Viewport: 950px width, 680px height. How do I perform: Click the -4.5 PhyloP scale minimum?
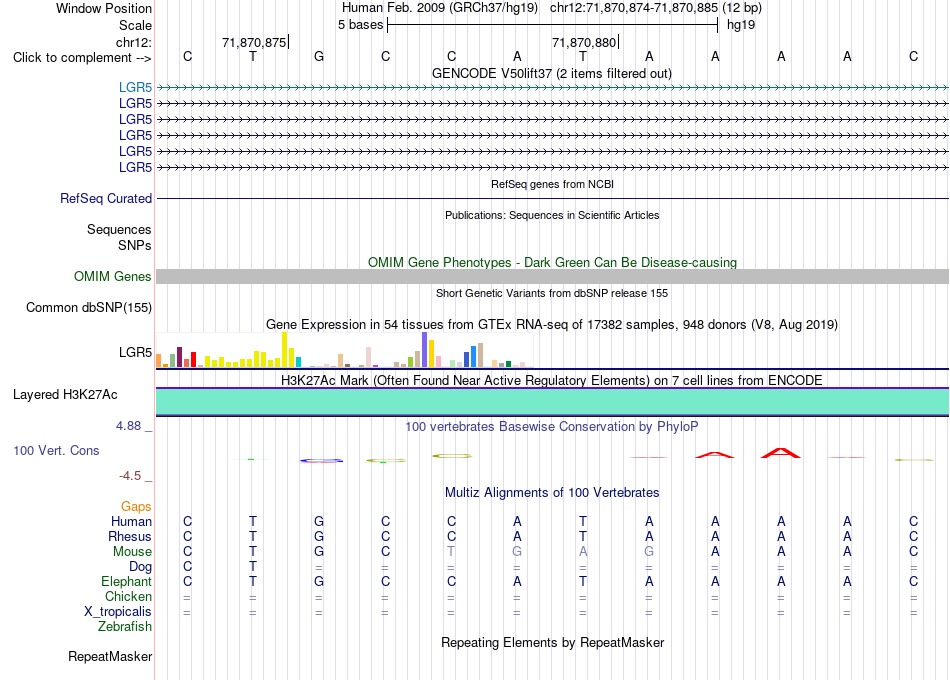coord(130,476)
